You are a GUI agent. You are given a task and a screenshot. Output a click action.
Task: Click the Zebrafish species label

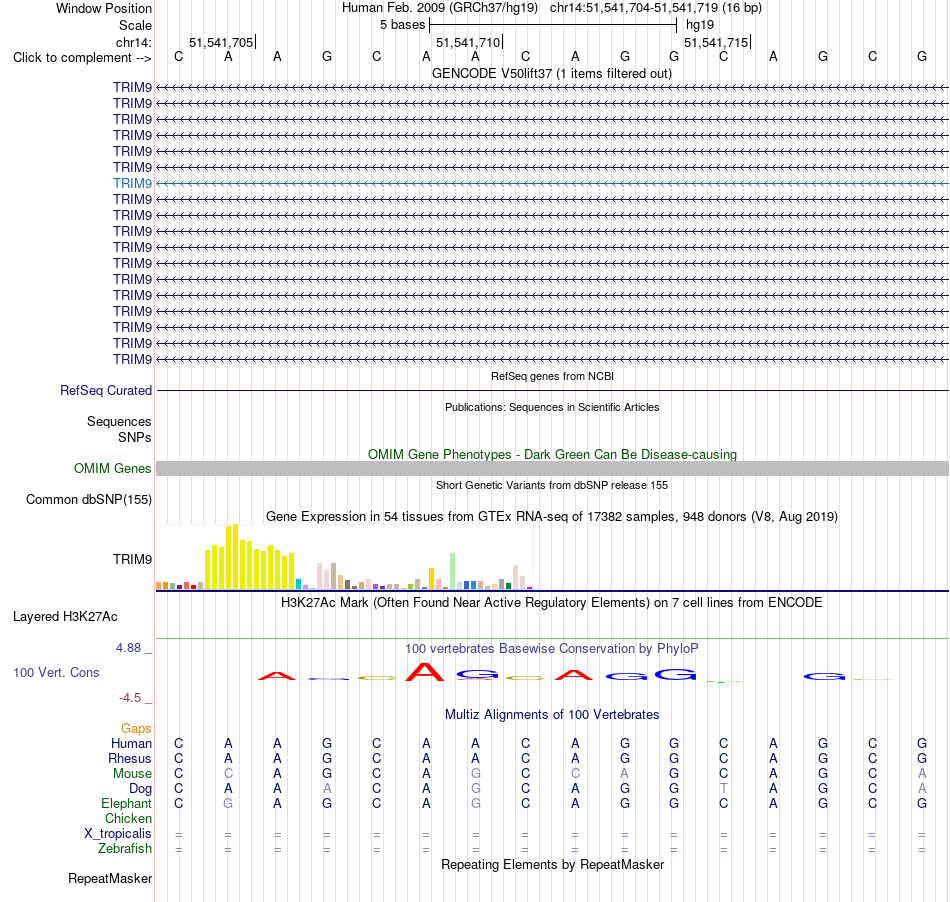click(x=125, y=849)
